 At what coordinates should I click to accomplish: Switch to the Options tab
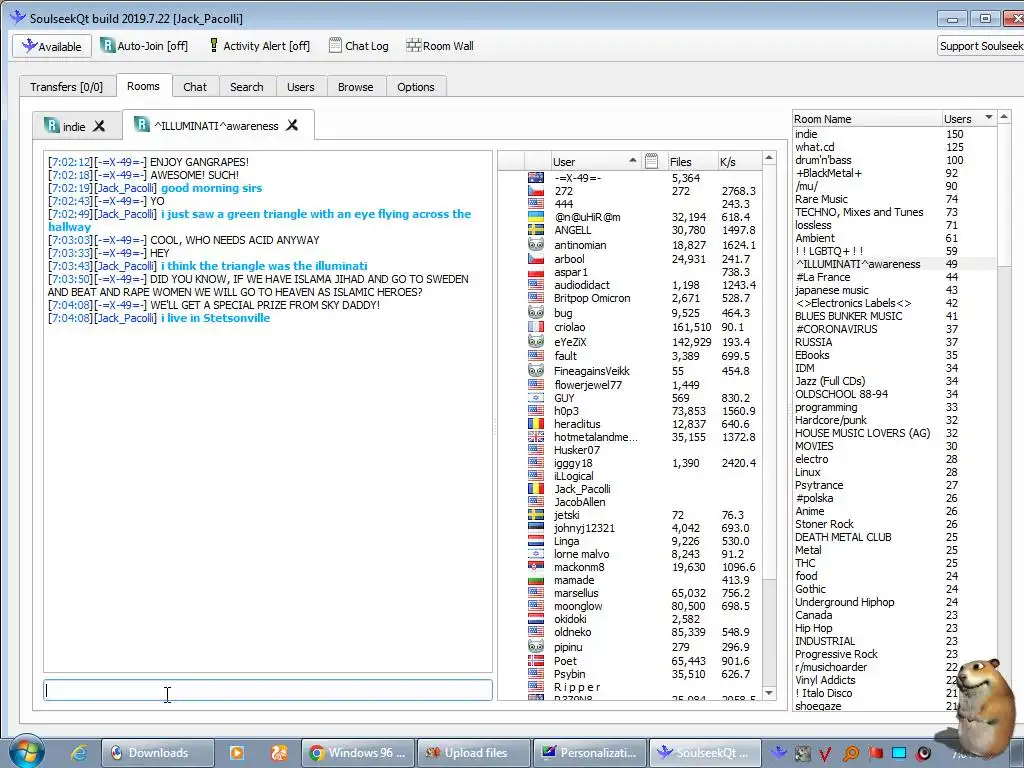[415, 87]
